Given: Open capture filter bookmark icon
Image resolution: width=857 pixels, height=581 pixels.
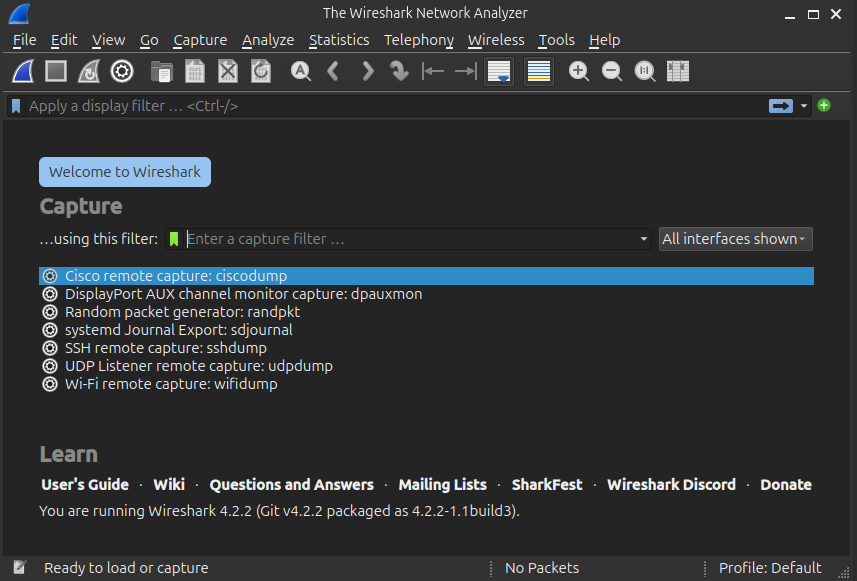Looking at the screenshot, I should pos(174,239).
